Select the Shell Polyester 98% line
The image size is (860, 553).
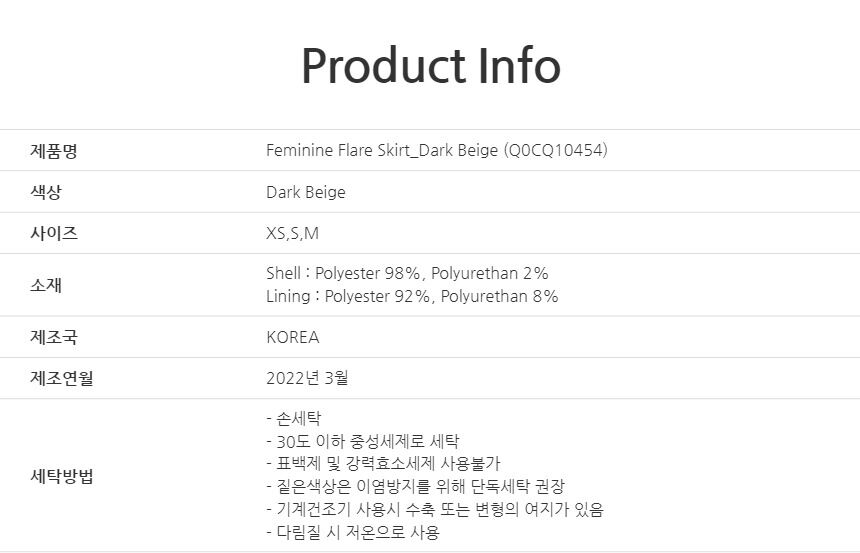pyautogui.click(x=408, y=273)
